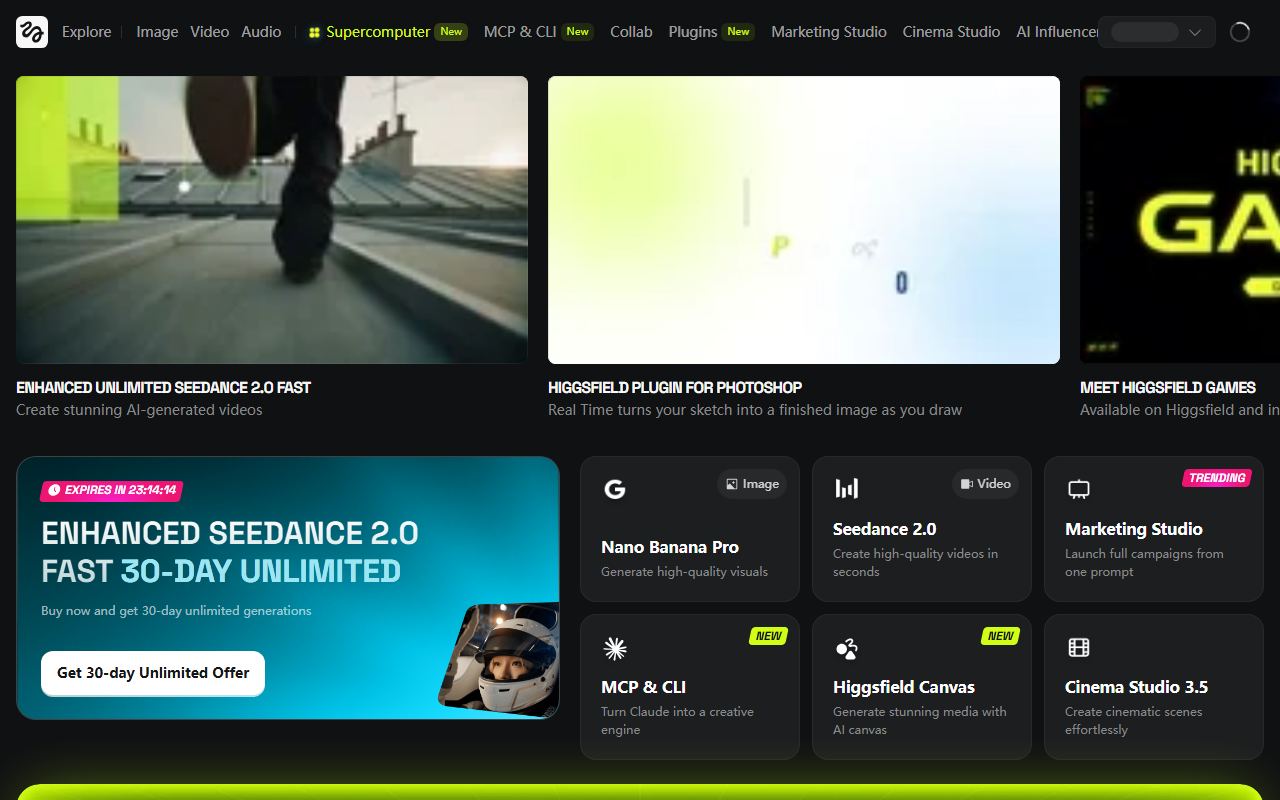Open the Cinema Studio nav link
Image resolution: width=1280 pixels, height=800 pixels.
pyautogui.click(x=951, y=32)
